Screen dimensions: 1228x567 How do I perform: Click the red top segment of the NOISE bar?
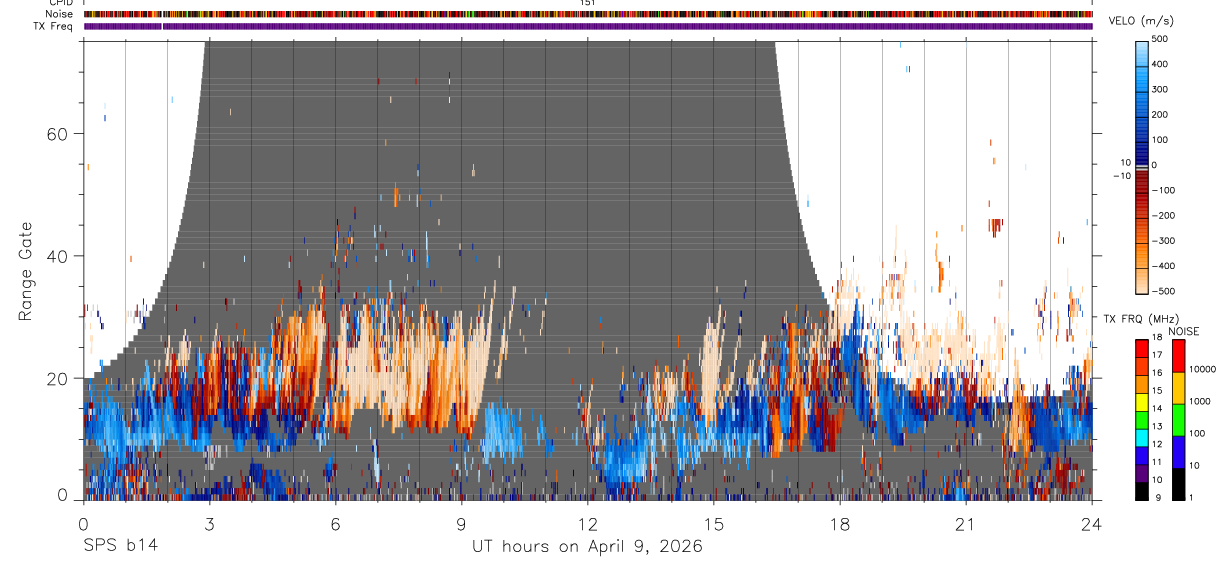(x=1178, y=356)
